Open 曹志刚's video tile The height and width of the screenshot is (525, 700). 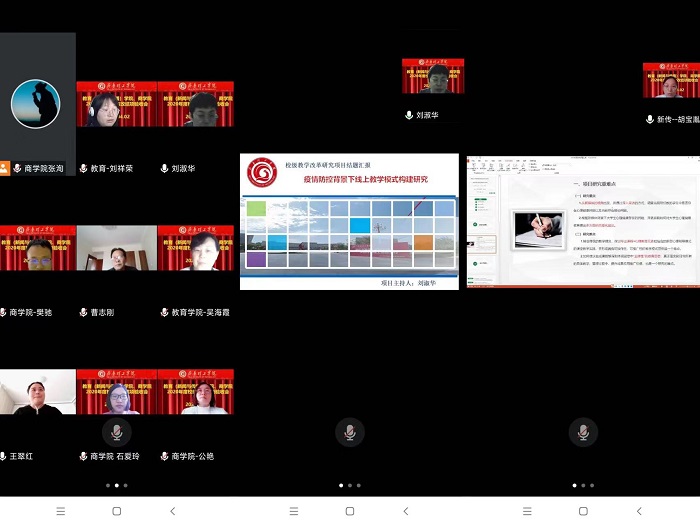115,248
